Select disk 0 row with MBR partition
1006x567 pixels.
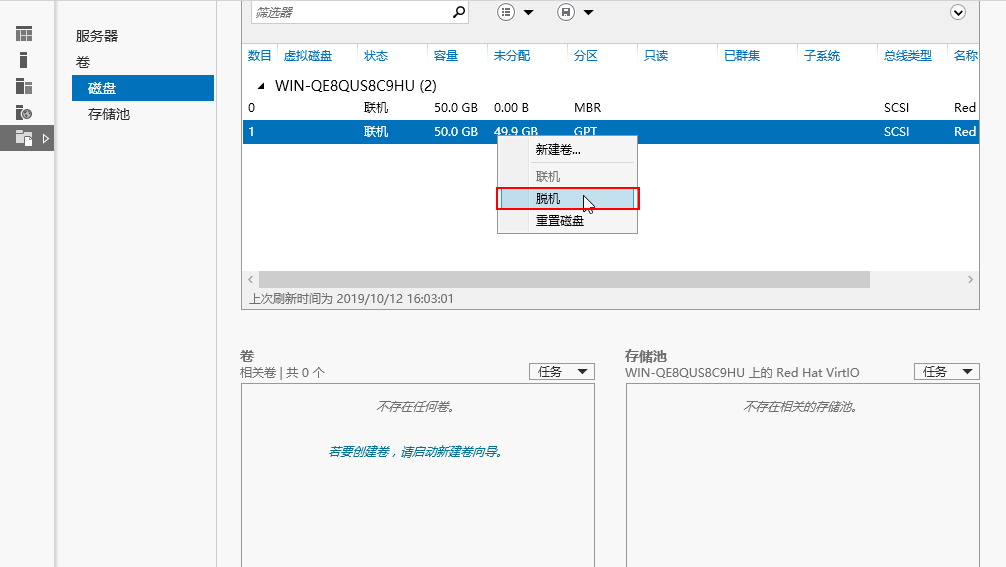coord(611,108)
